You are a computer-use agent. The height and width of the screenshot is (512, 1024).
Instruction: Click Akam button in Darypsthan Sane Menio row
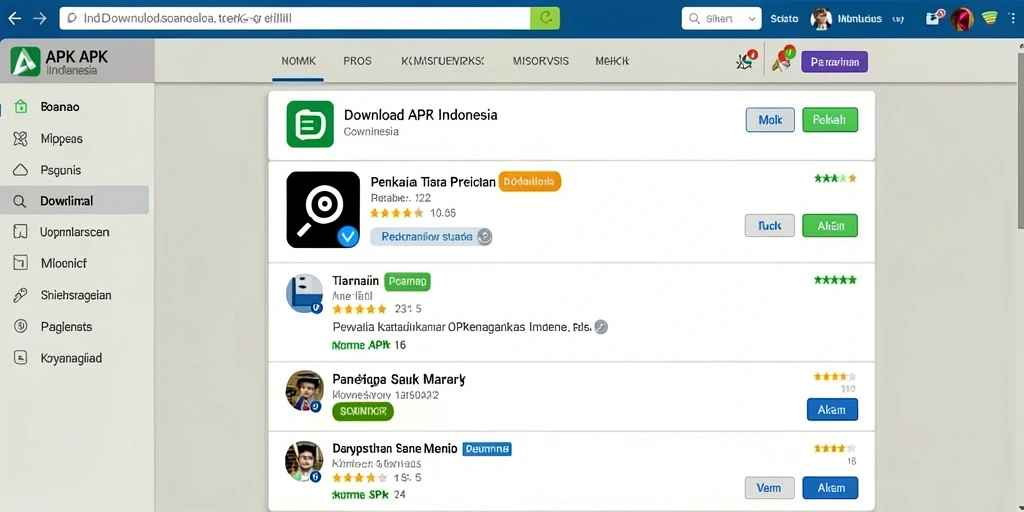[830, 488]
